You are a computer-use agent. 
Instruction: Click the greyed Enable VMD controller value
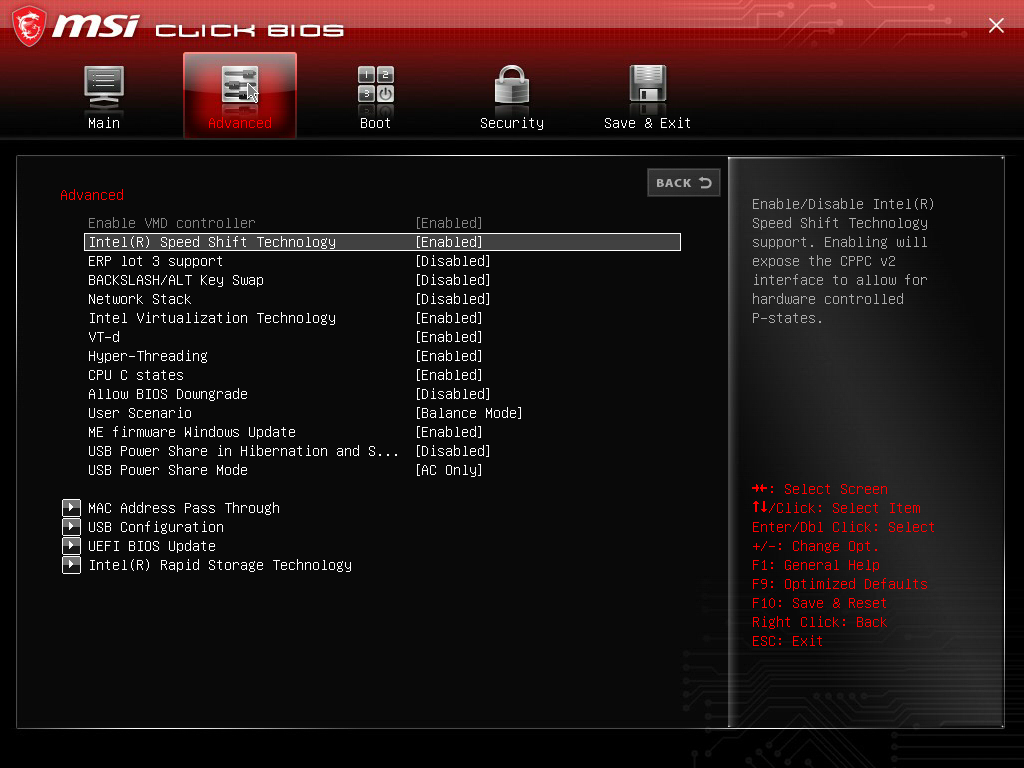coord(449,223)
